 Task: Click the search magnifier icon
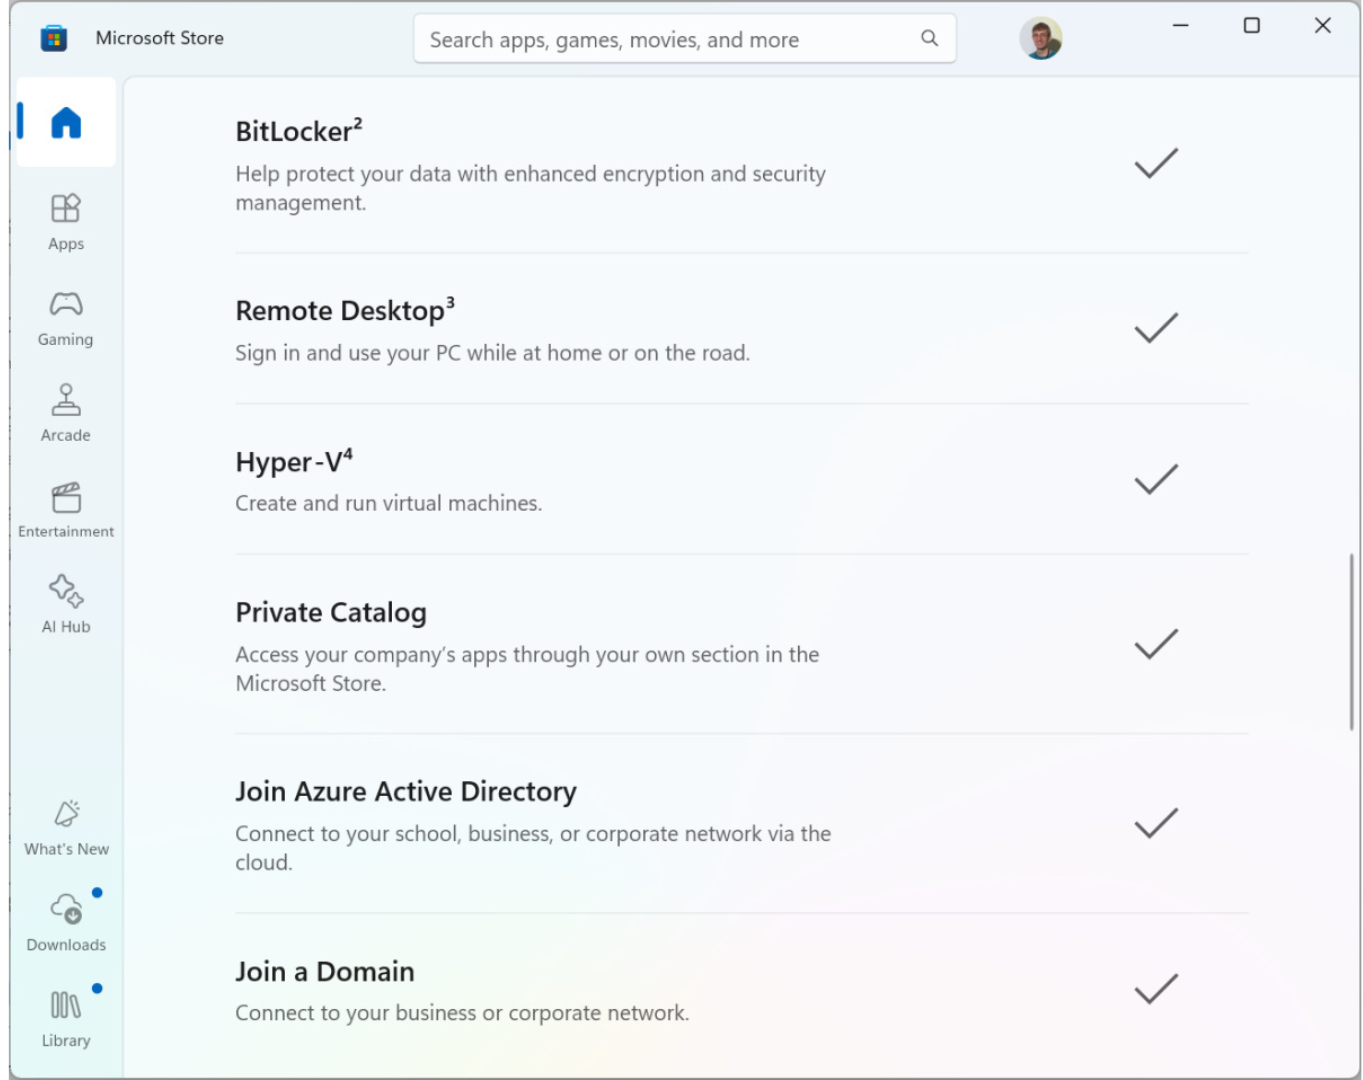click(x=929, y=38)
